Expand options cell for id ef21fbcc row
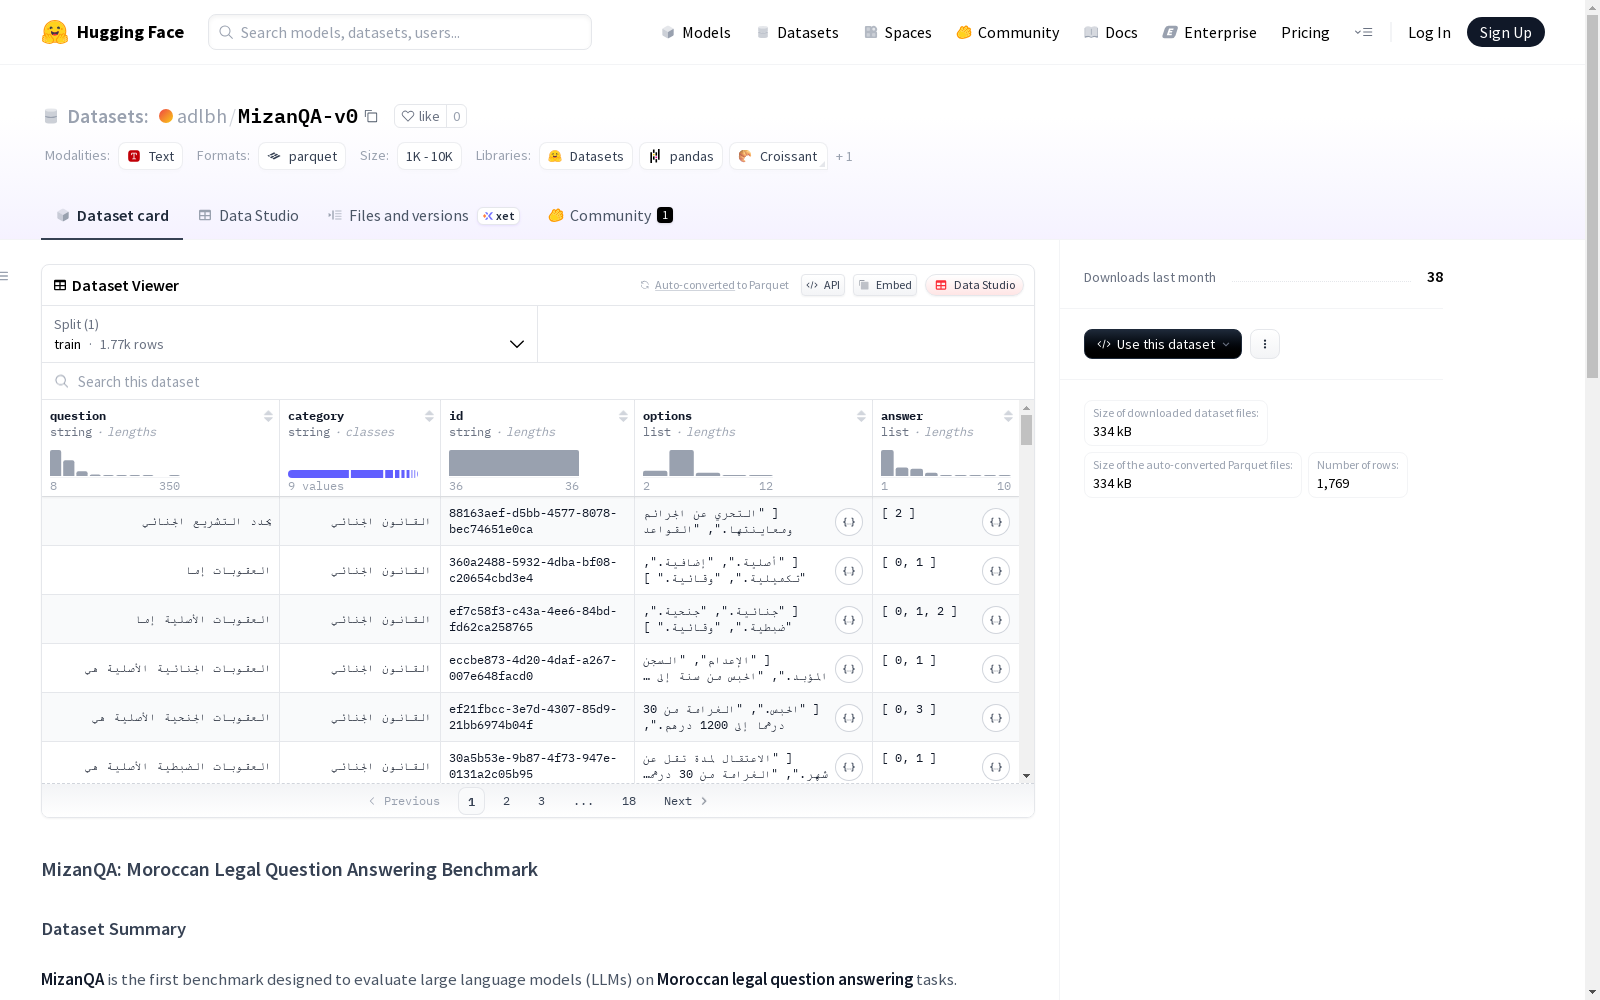1600x1000 pixels. (849, 718)
